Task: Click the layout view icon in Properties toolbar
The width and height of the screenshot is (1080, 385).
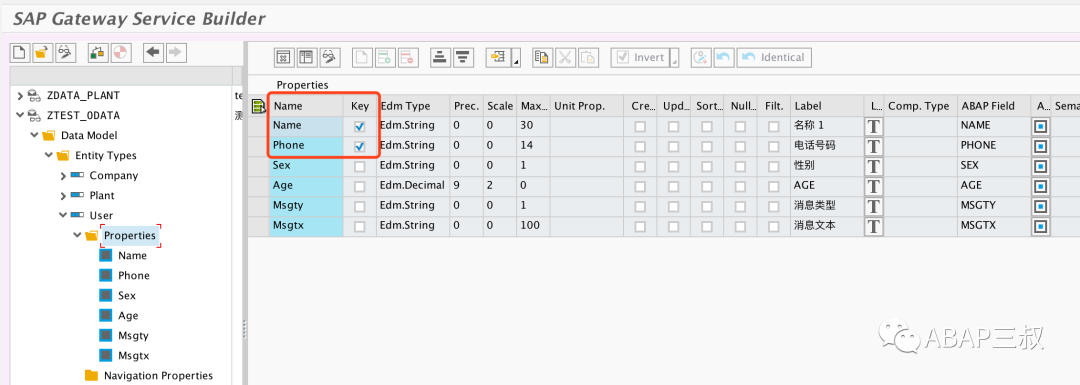Action: coord(306,58)
